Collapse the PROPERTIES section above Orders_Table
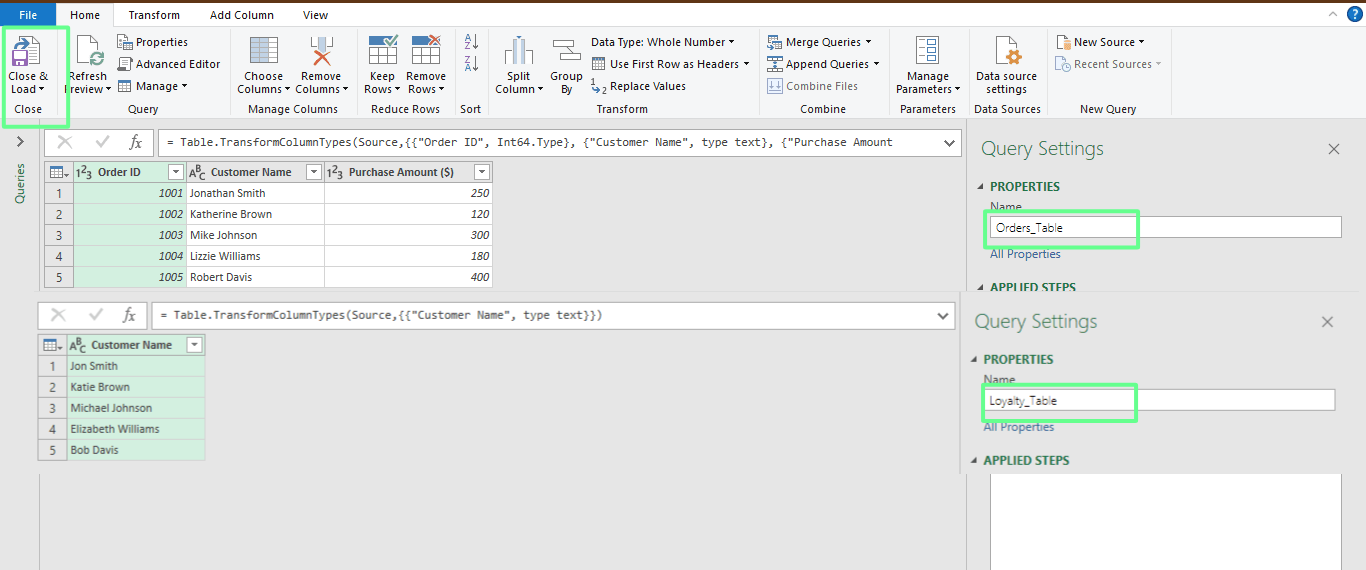Screen dimensions: 1366x570 point(981,187)
